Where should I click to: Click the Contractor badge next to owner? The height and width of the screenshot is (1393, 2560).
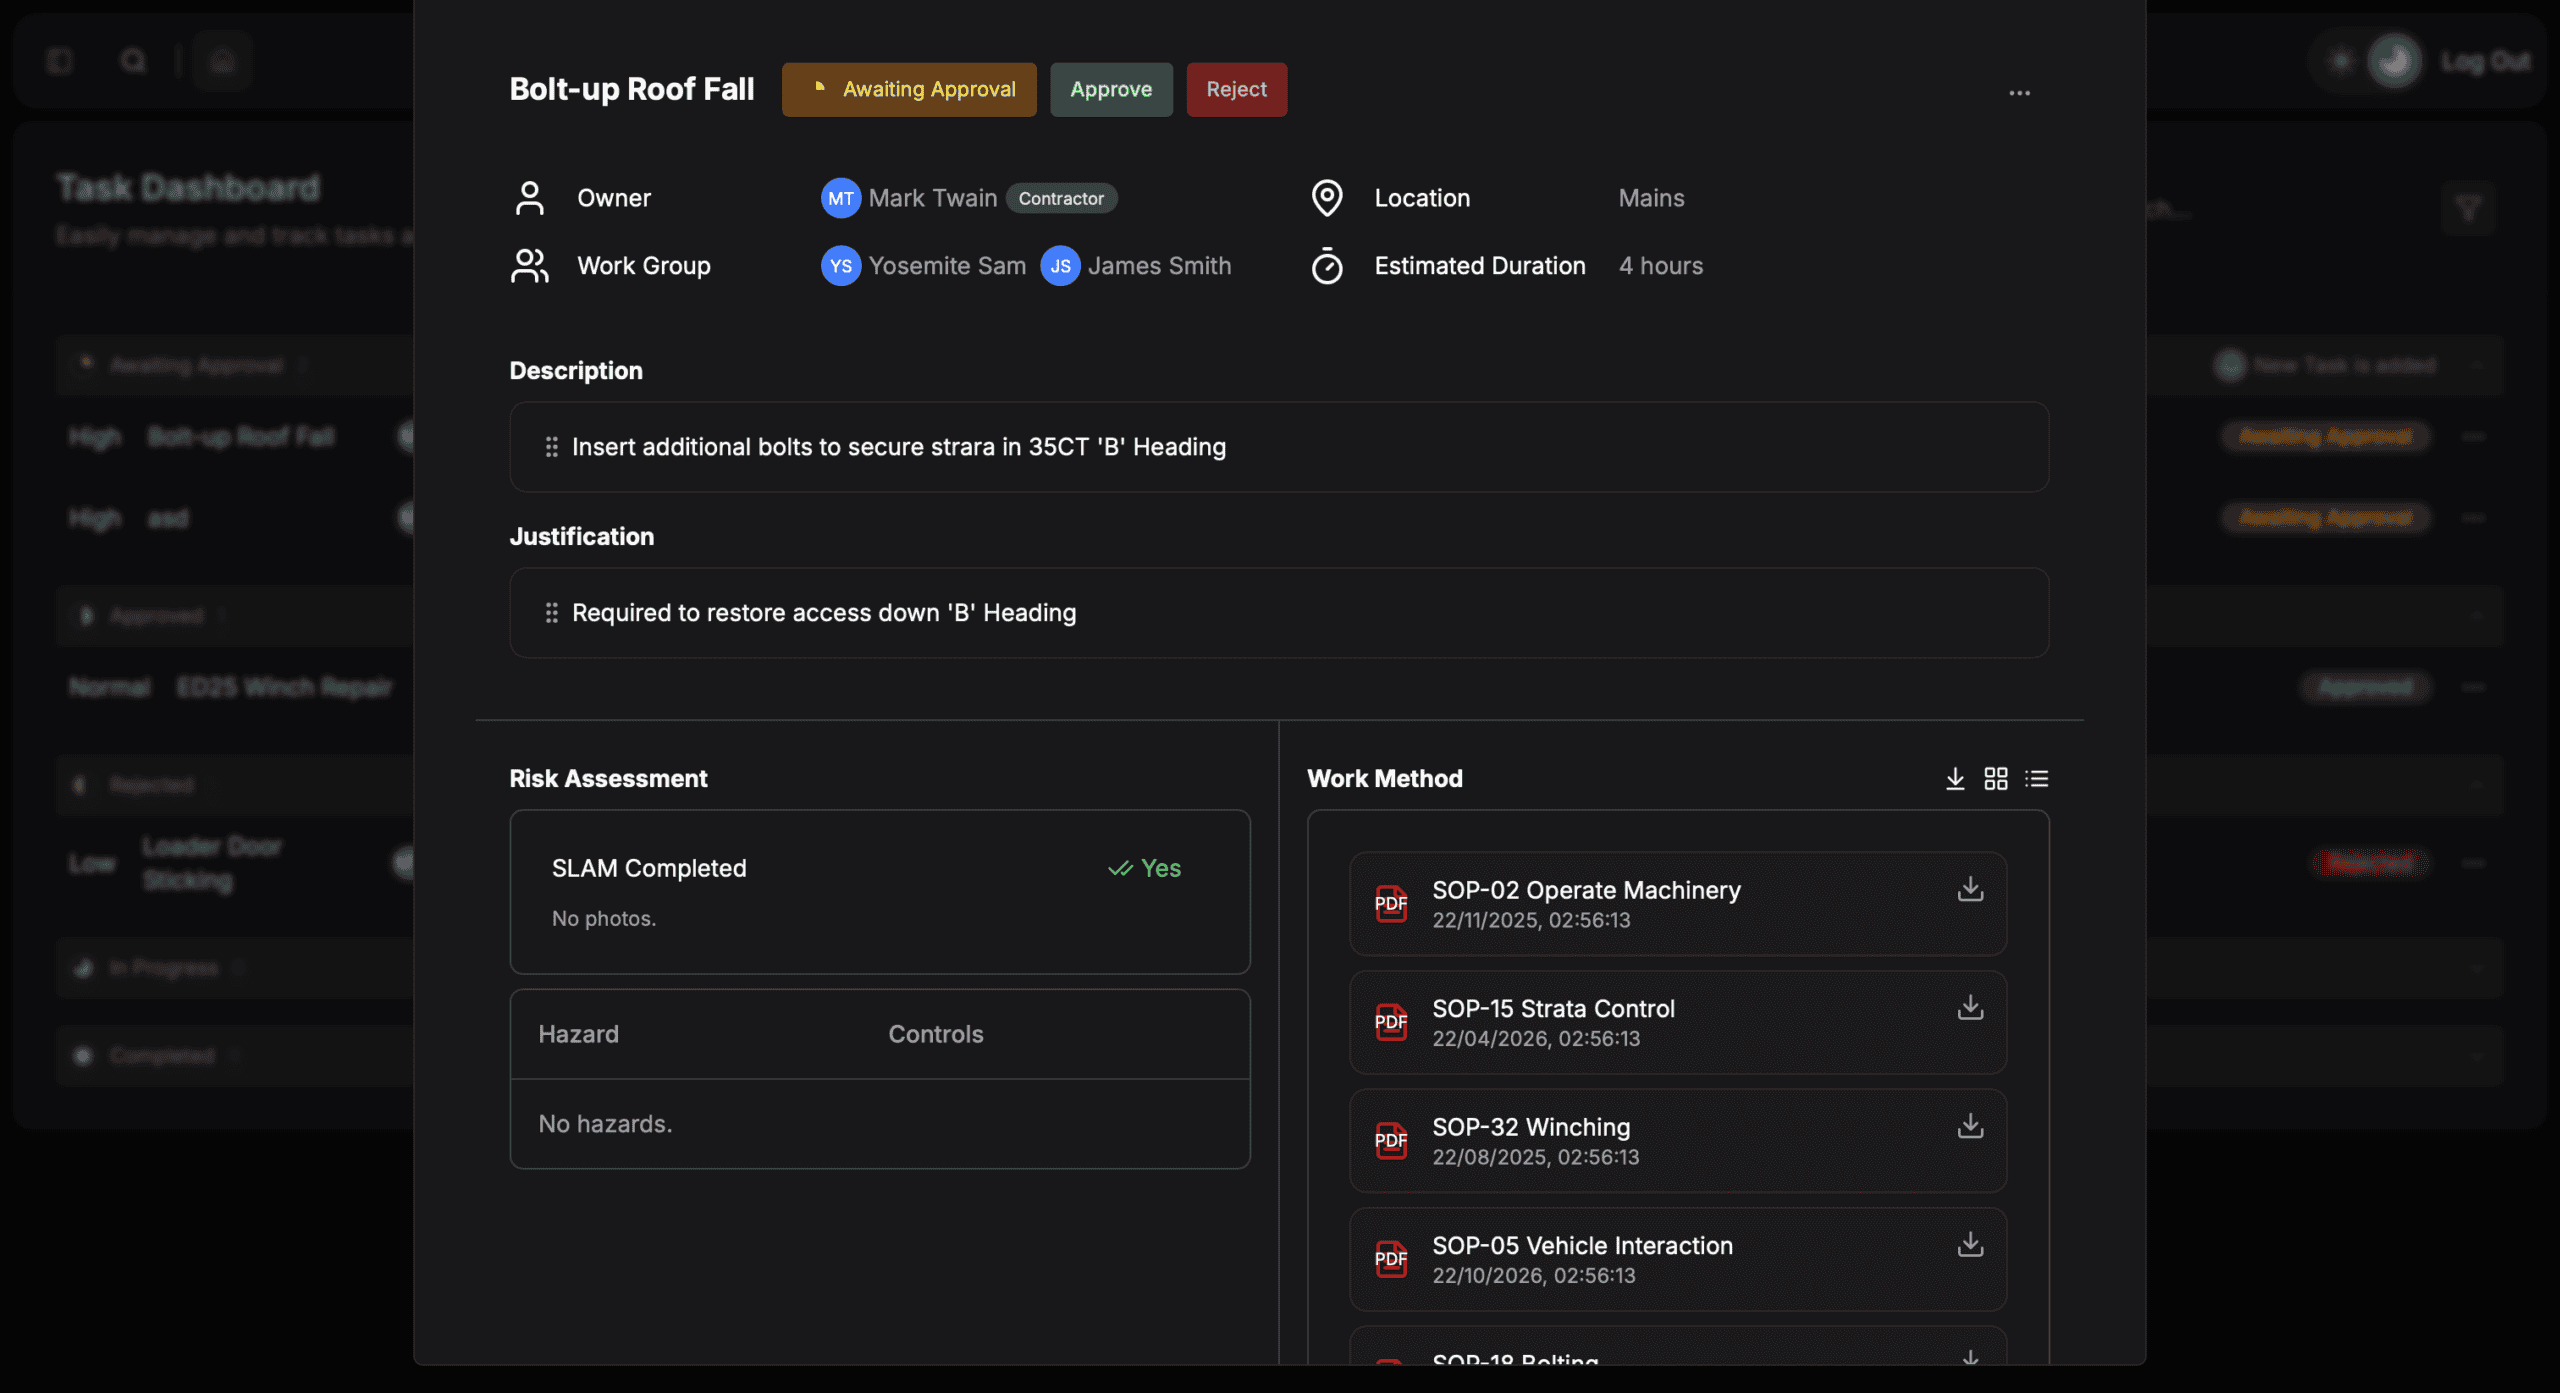pyautogui.click(x=1061, y=198)
